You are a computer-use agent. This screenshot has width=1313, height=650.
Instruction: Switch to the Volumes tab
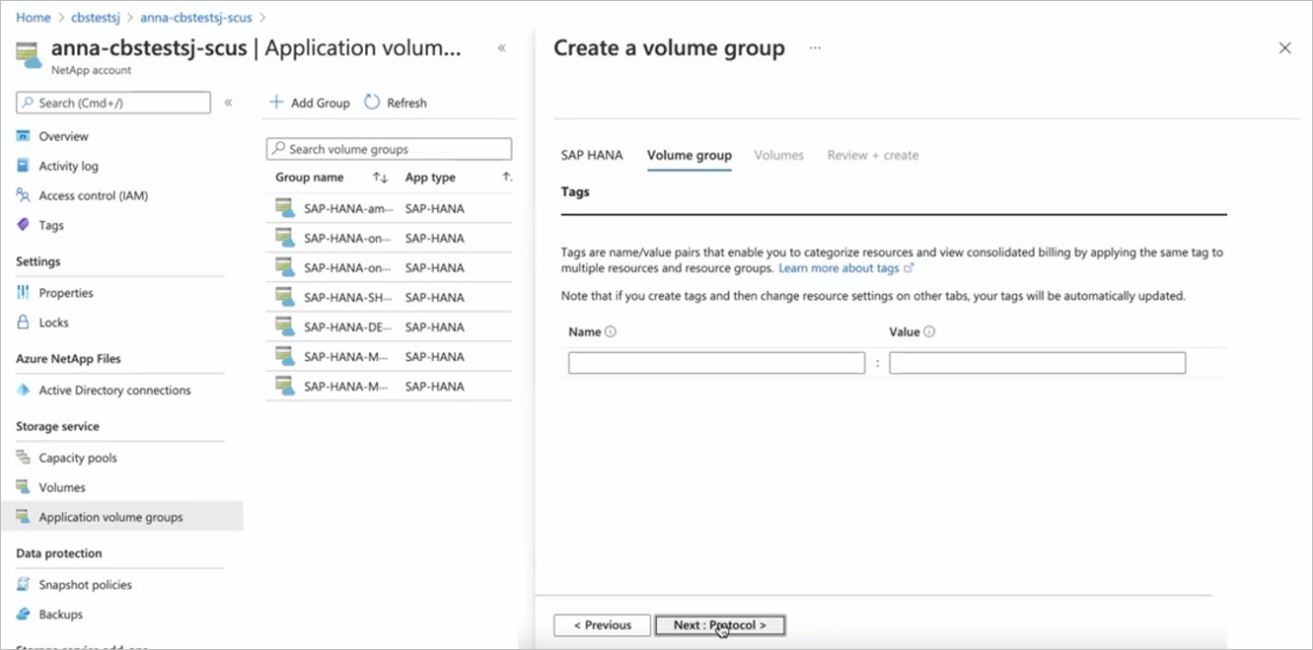tap(779, 155)
